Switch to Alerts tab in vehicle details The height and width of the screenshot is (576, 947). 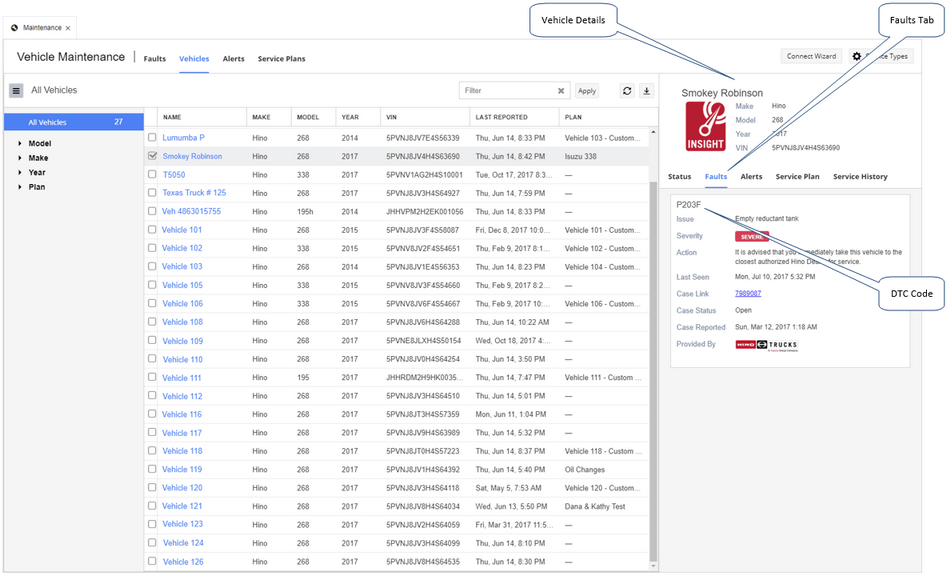coord(751,177)
